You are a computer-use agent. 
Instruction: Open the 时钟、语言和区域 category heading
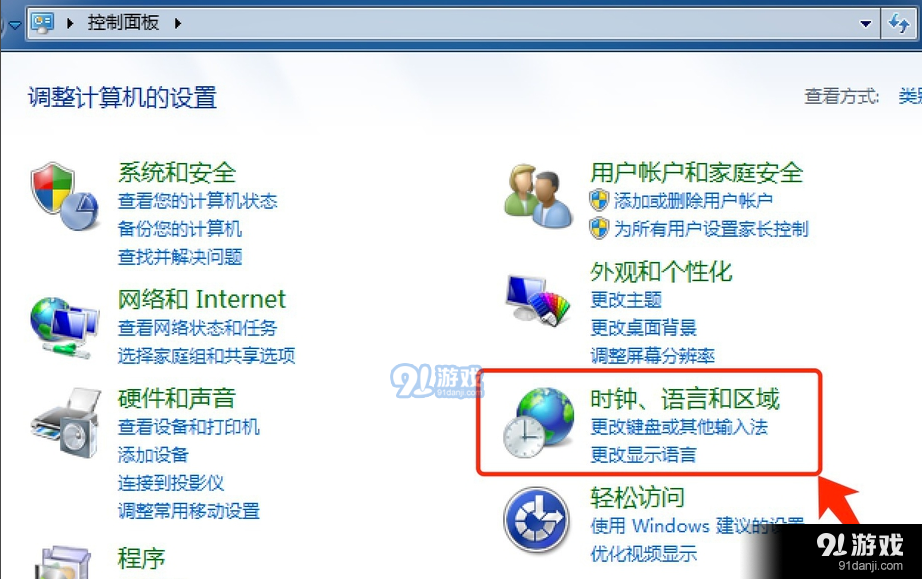685,399
